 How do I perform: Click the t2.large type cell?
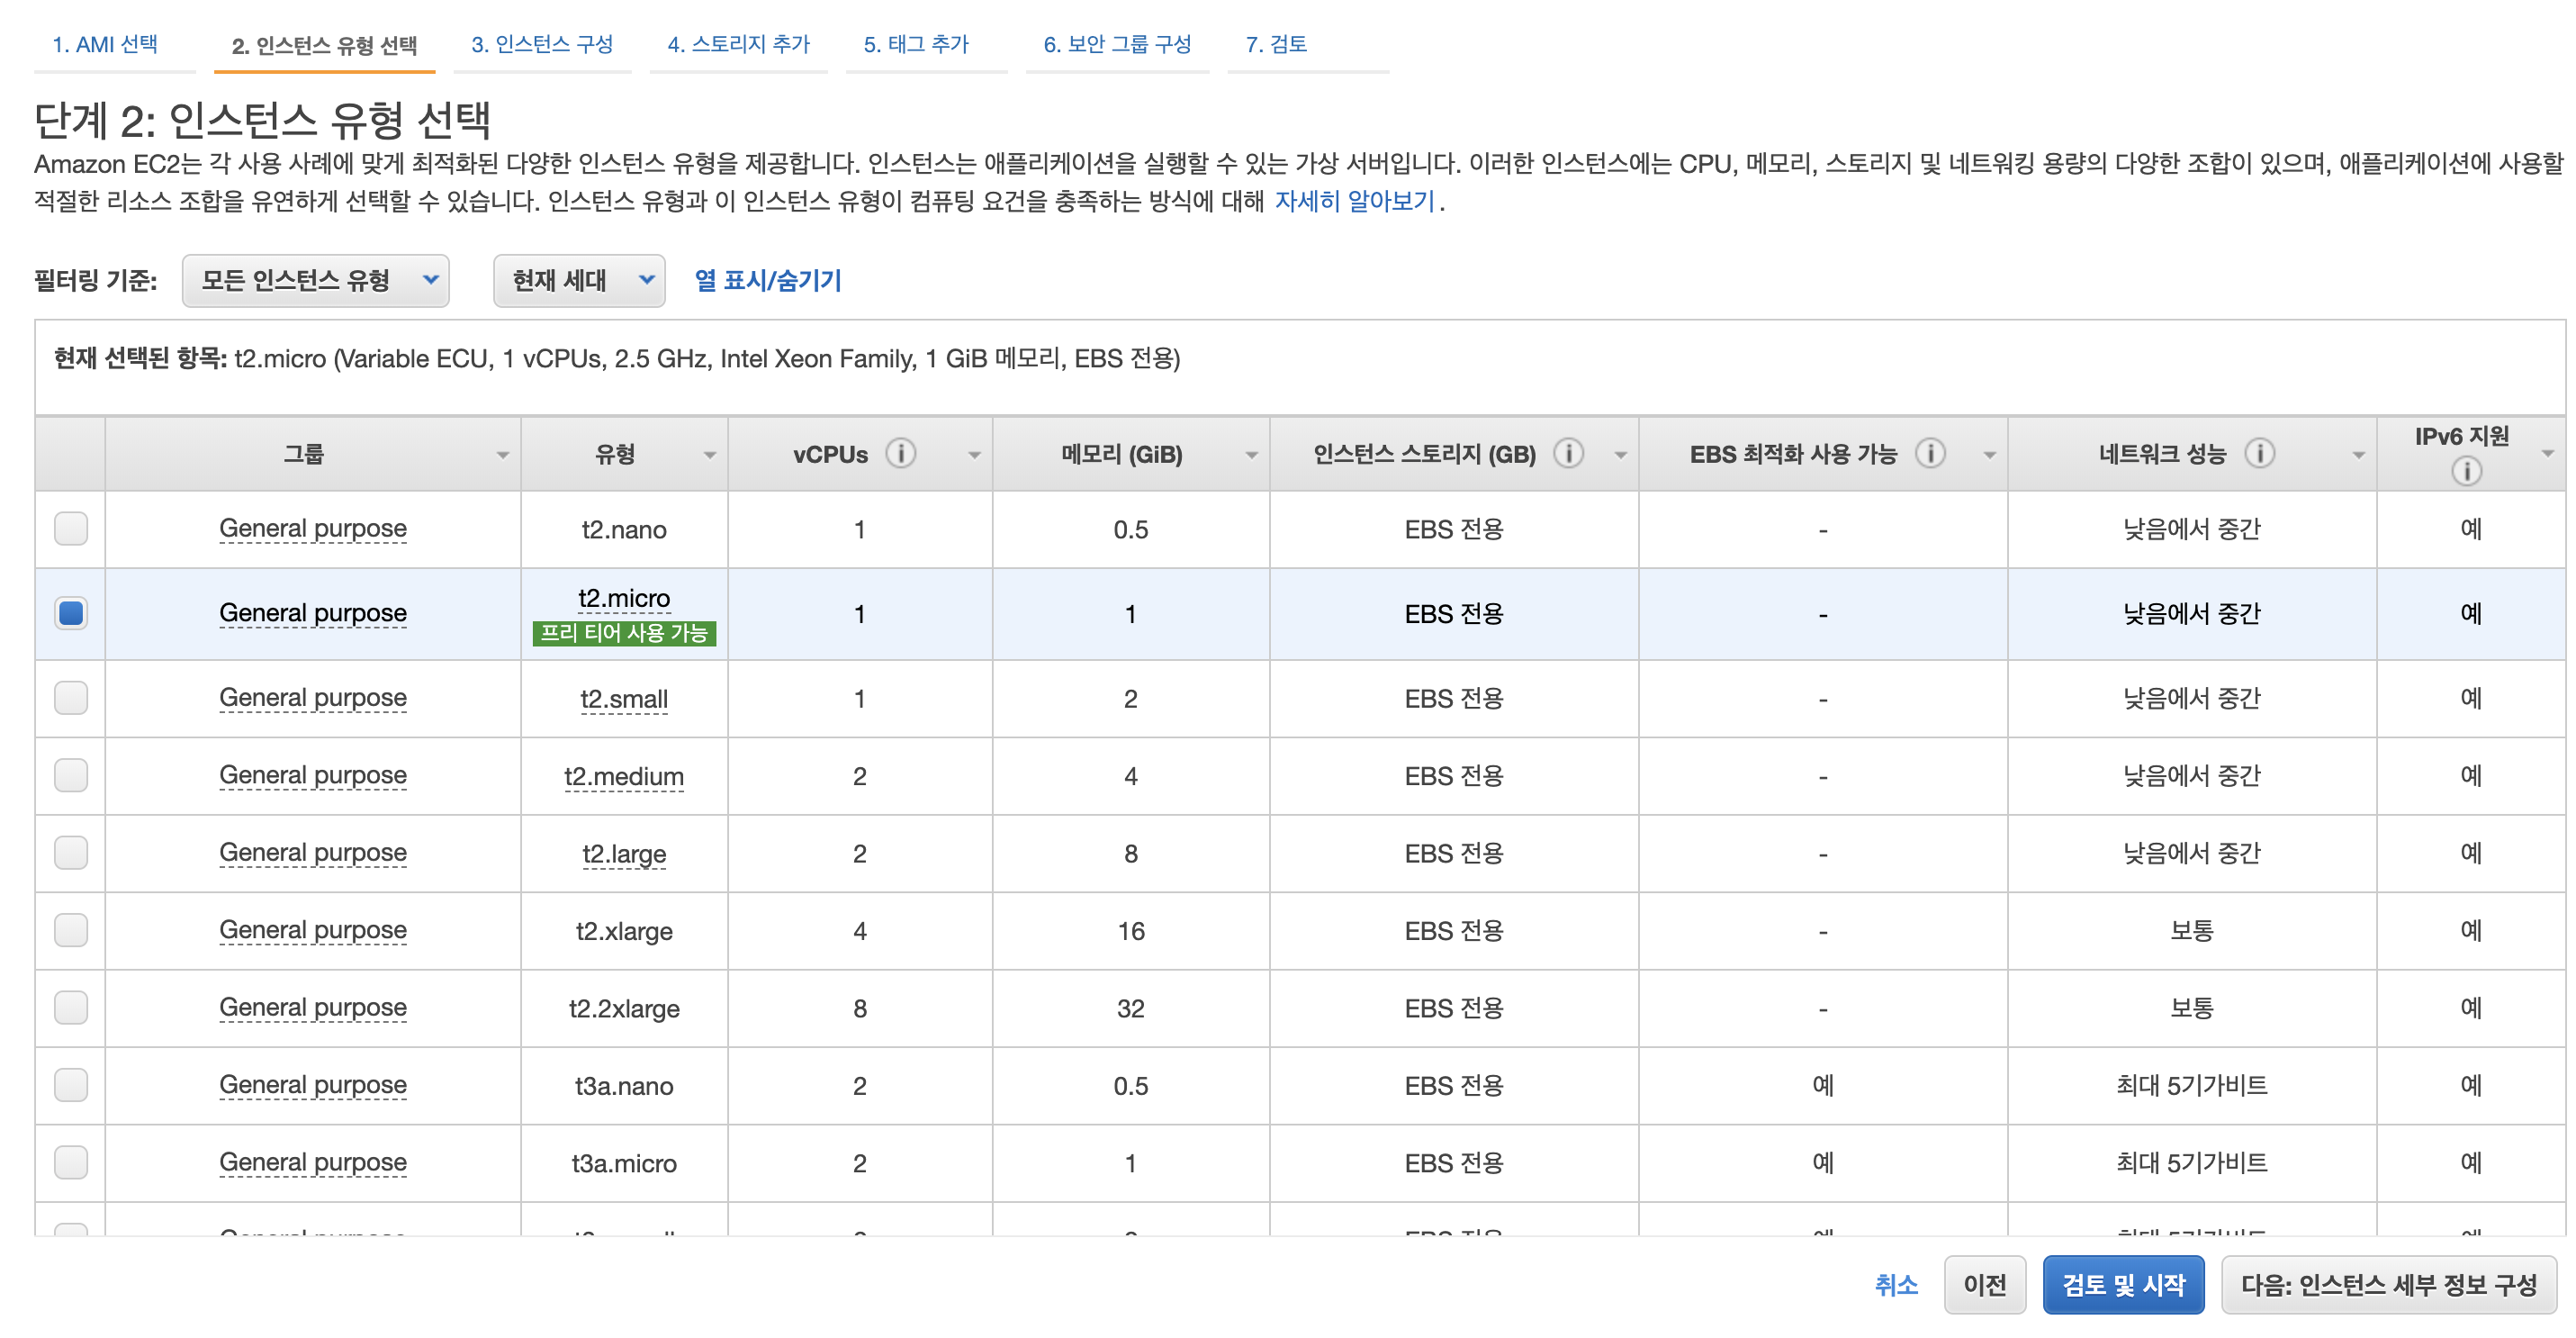624,854
